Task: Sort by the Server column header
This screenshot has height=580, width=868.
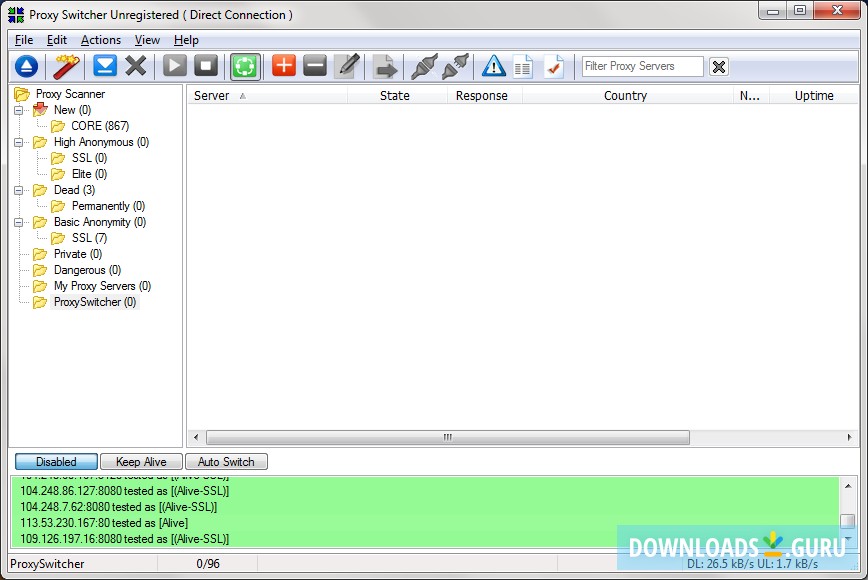Action: pyautogui.click(x=267, y=96)
